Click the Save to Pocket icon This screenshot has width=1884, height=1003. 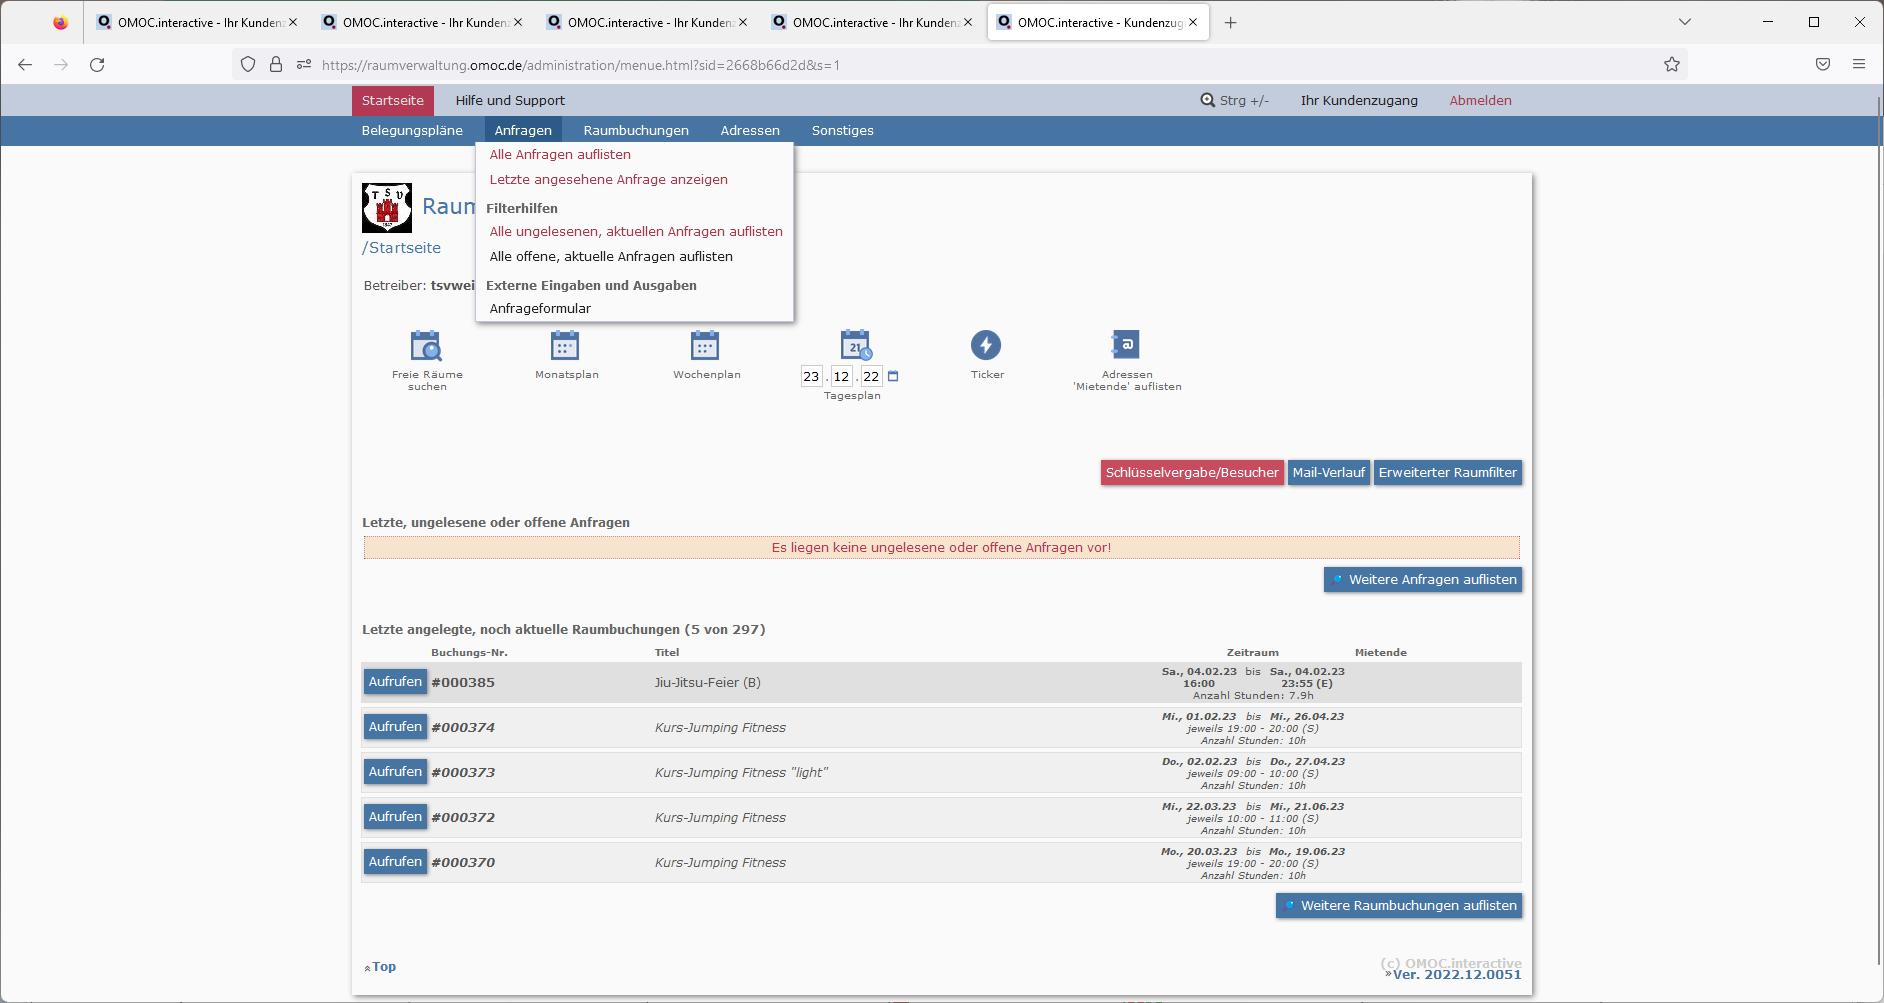pyautogui.click(x=1823, y=64)
